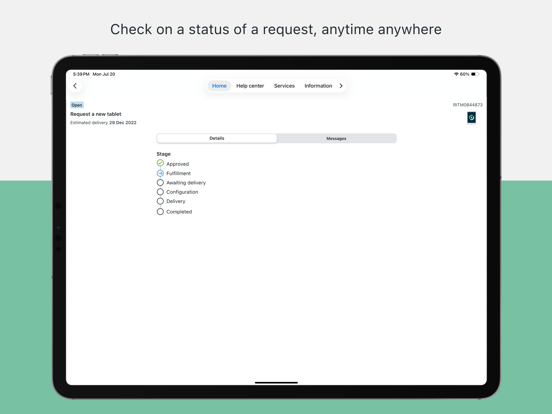Click the Estimated delivery 29 Dec 2022 text

(103, 123)
